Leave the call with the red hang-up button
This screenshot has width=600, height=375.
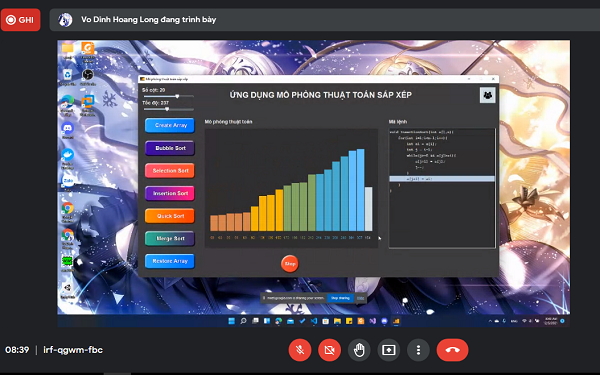coord(452,350)
